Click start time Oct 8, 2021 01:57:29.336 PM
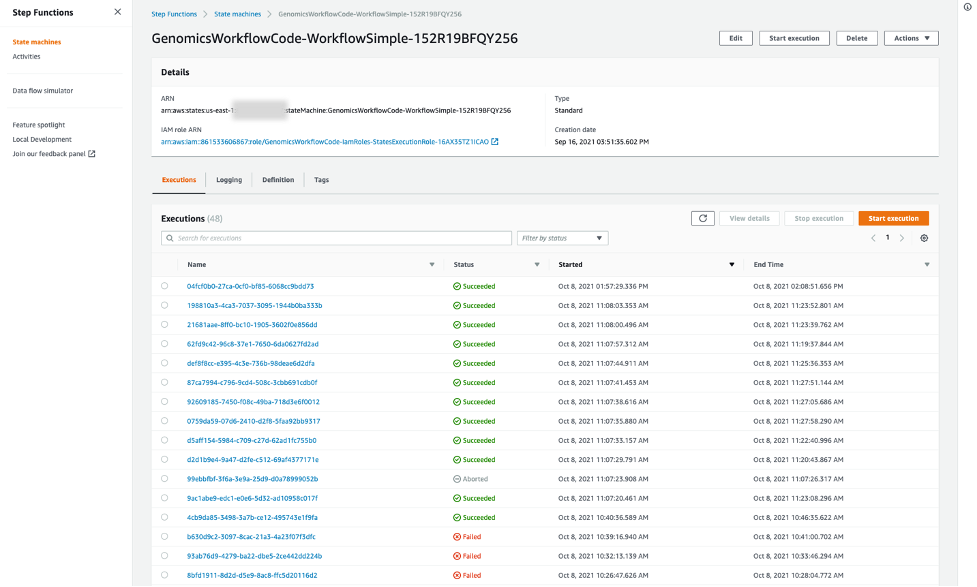This screenshot has height=587, width=977. [603, 286]
